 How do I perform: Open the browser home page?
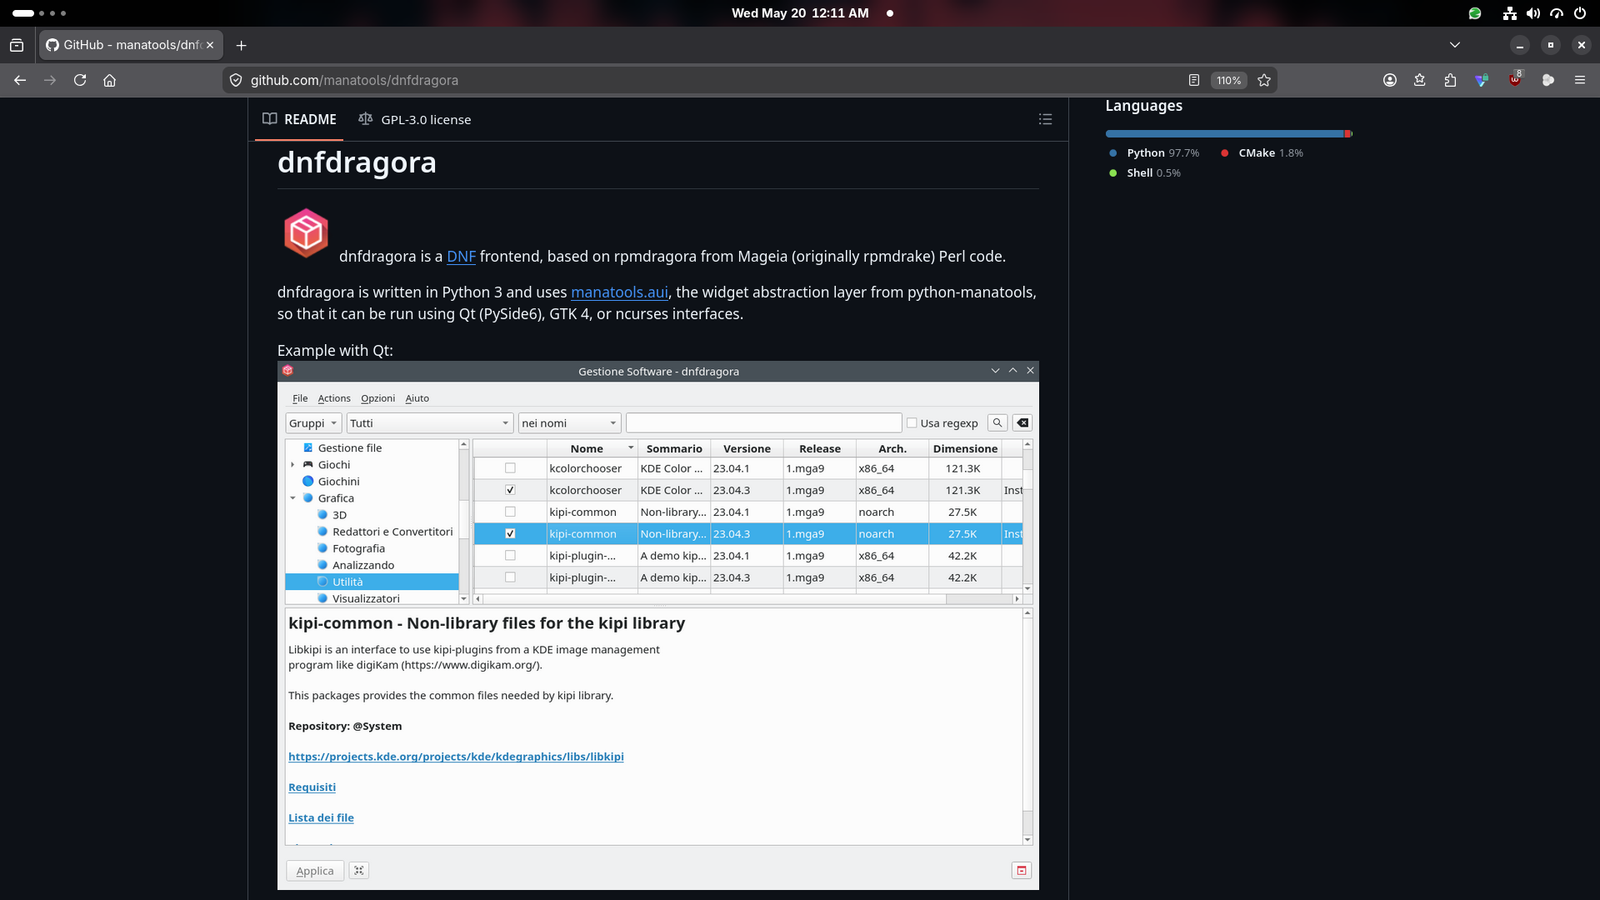(110, 80)
